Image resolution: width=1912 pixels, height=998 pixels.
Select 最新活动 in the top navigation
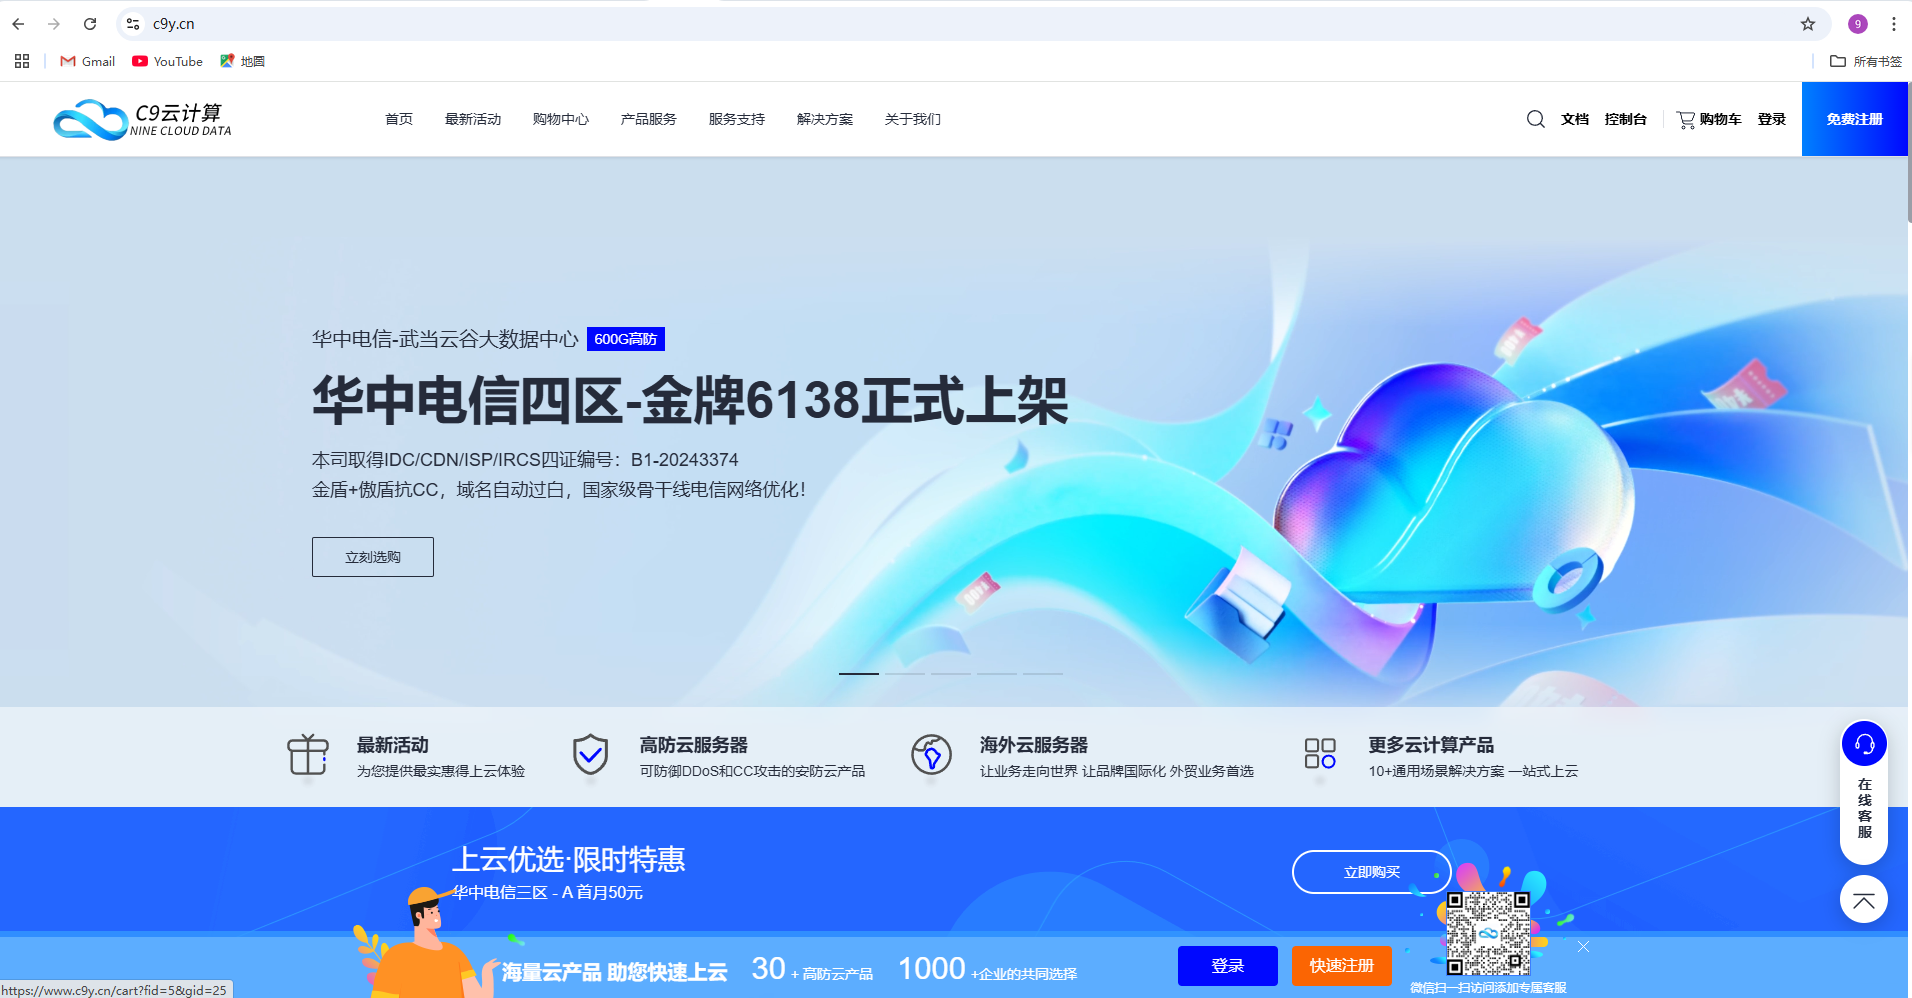pyautogui.click(x=472, y=119)
